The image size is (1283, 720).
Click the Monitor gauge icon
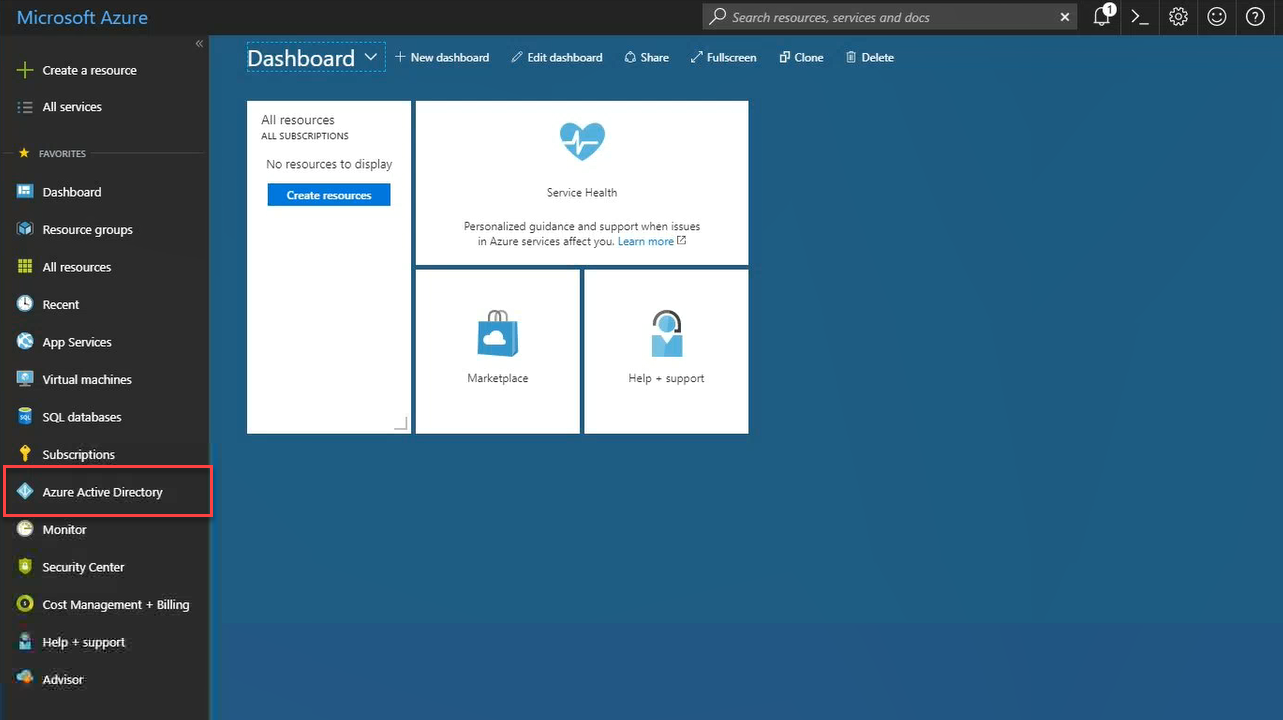pyautogui.click(x=25, y=529)
